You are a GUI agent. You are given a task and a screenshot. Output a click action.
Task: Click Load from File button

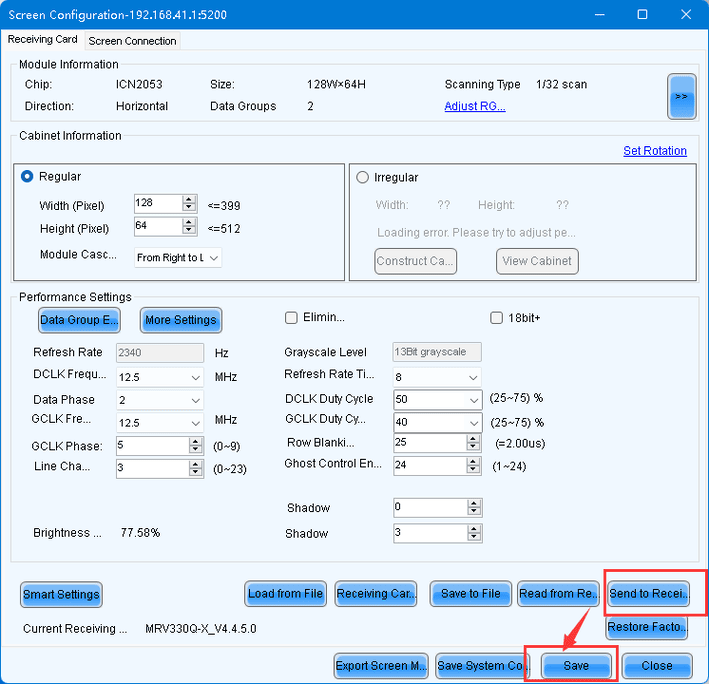pyautogui.click(x=285, y=594)
